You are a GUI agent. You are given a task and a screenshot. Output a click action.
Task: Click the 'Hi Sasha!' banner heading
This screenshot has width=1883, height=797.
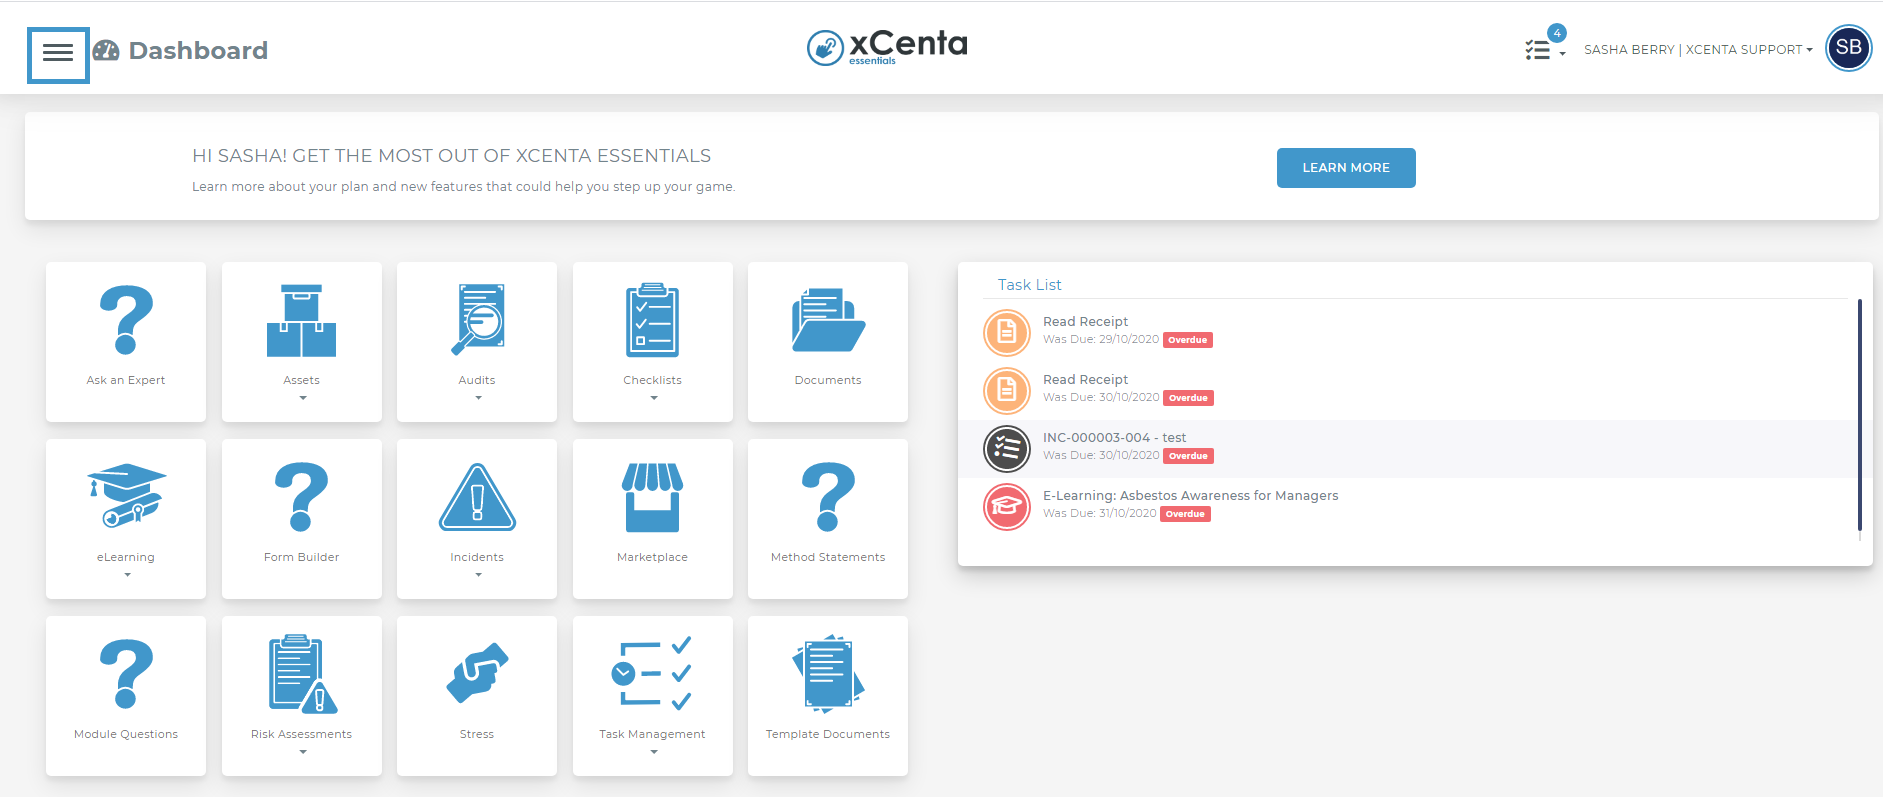[x=451, y=156]
